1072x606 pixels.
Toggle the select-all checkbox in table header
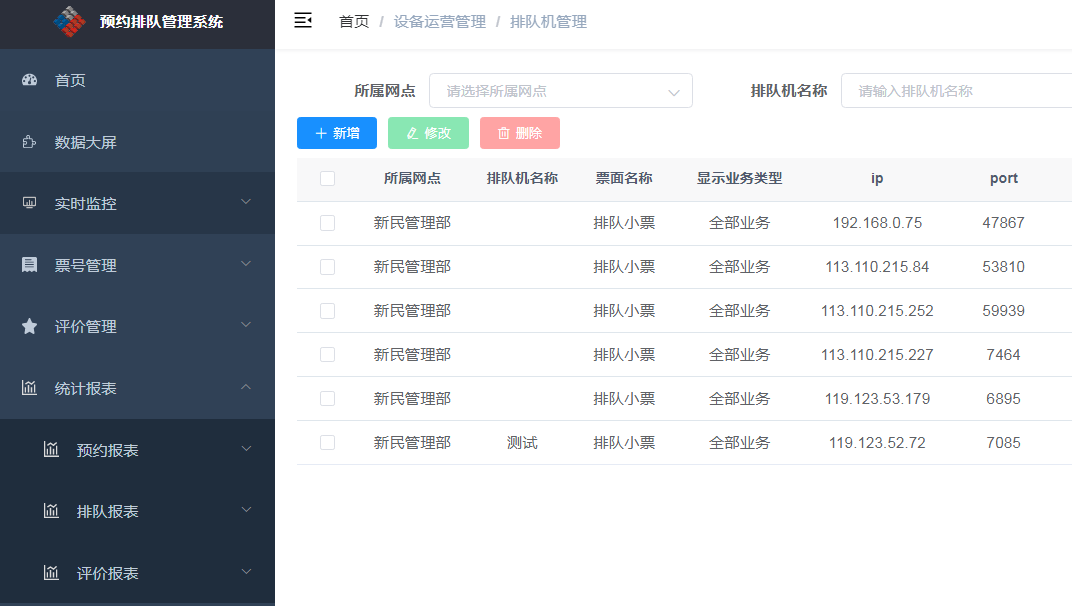(326, 177)
